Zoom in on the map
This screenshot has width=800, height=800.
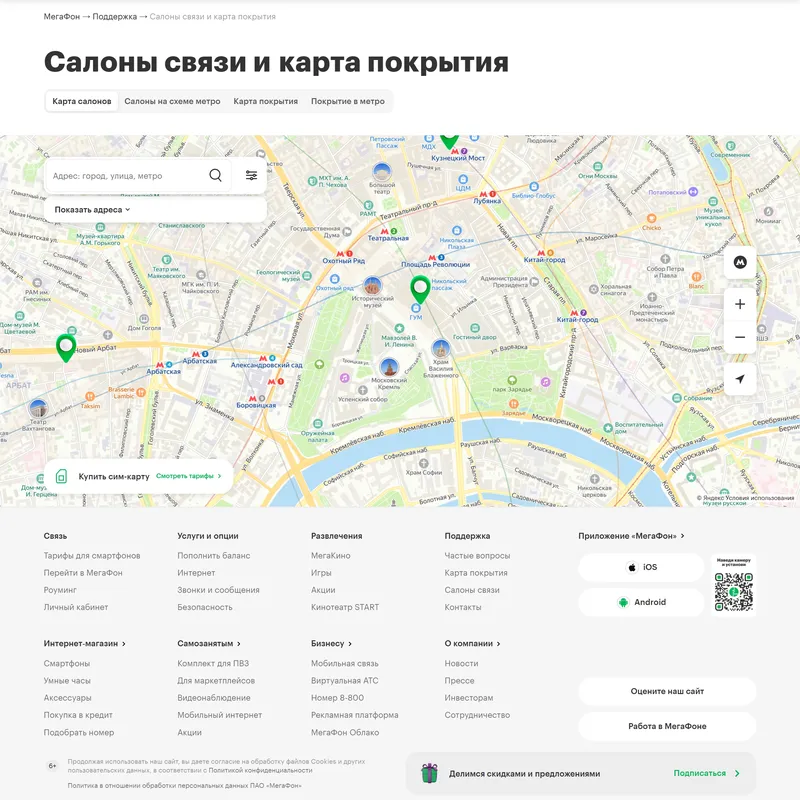click(x=739, y=304)
